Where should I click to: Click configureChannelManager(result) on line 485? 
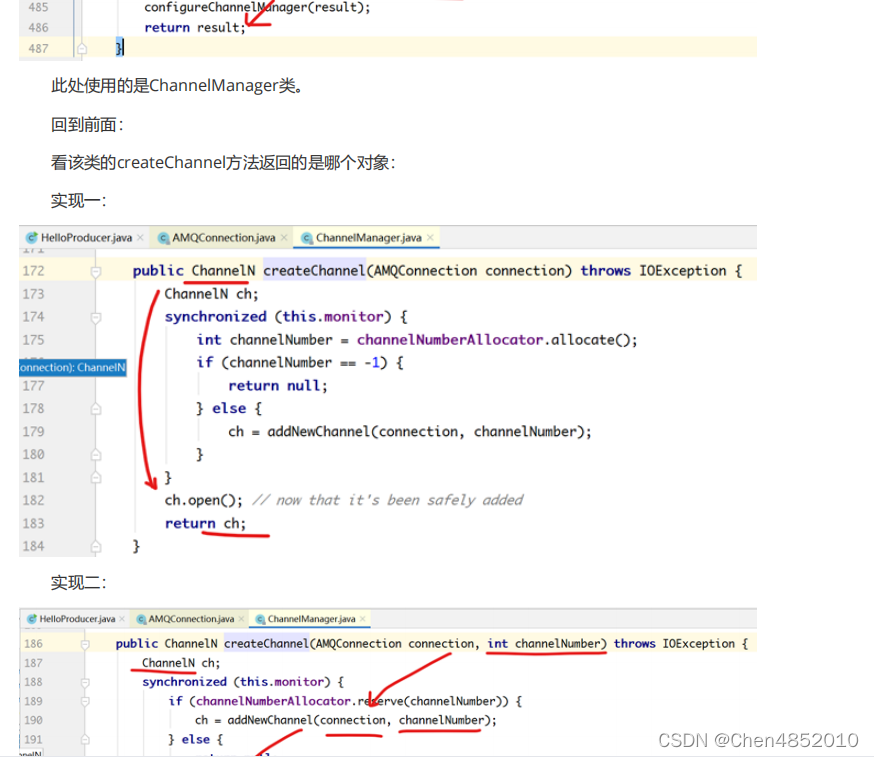point(257,7)
